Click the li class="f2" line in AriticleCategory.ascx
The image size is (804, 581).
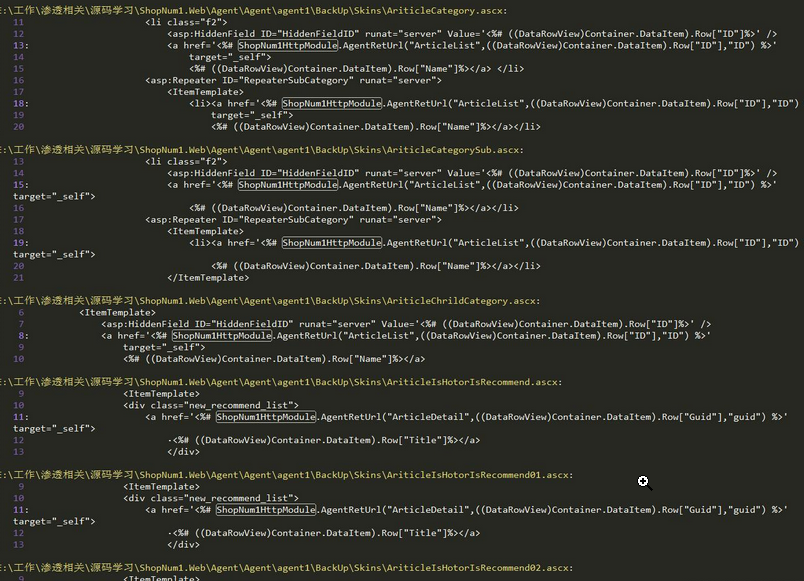coord(186,23)
